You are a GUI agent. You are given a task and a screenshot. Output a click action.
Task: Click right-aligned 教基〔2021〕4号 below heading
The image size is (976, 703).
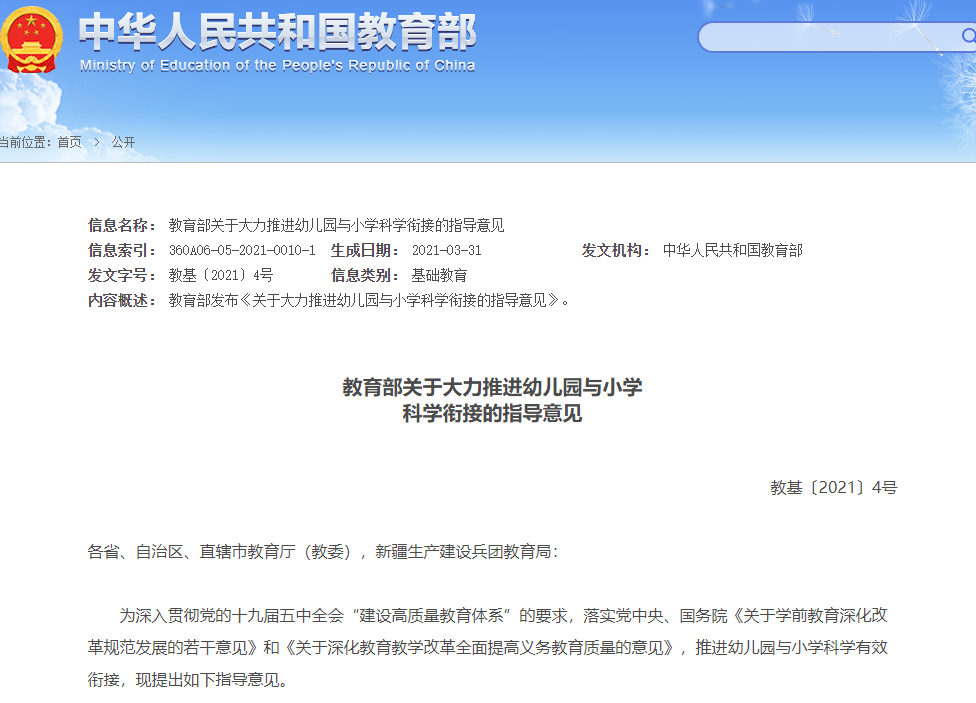(x=834, y=488)
